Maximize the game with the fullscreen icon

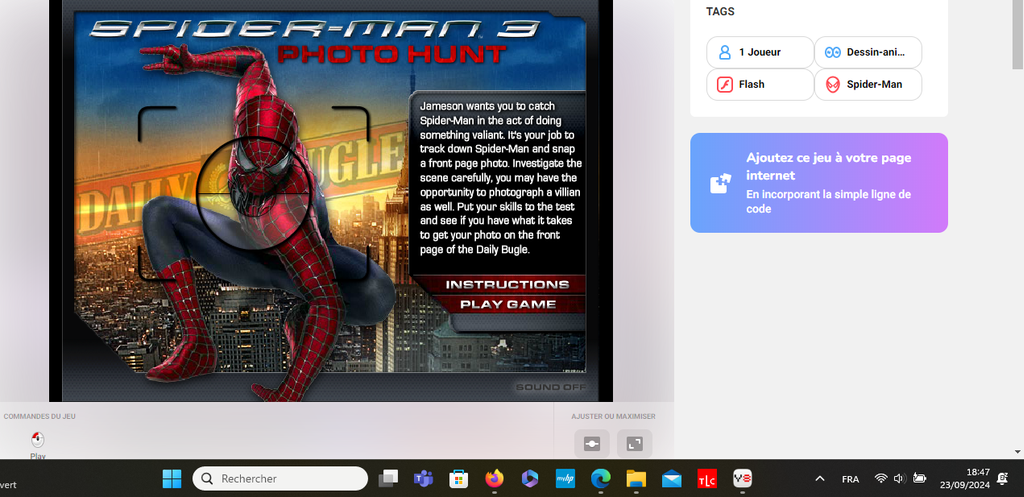(x=634, y=443)
